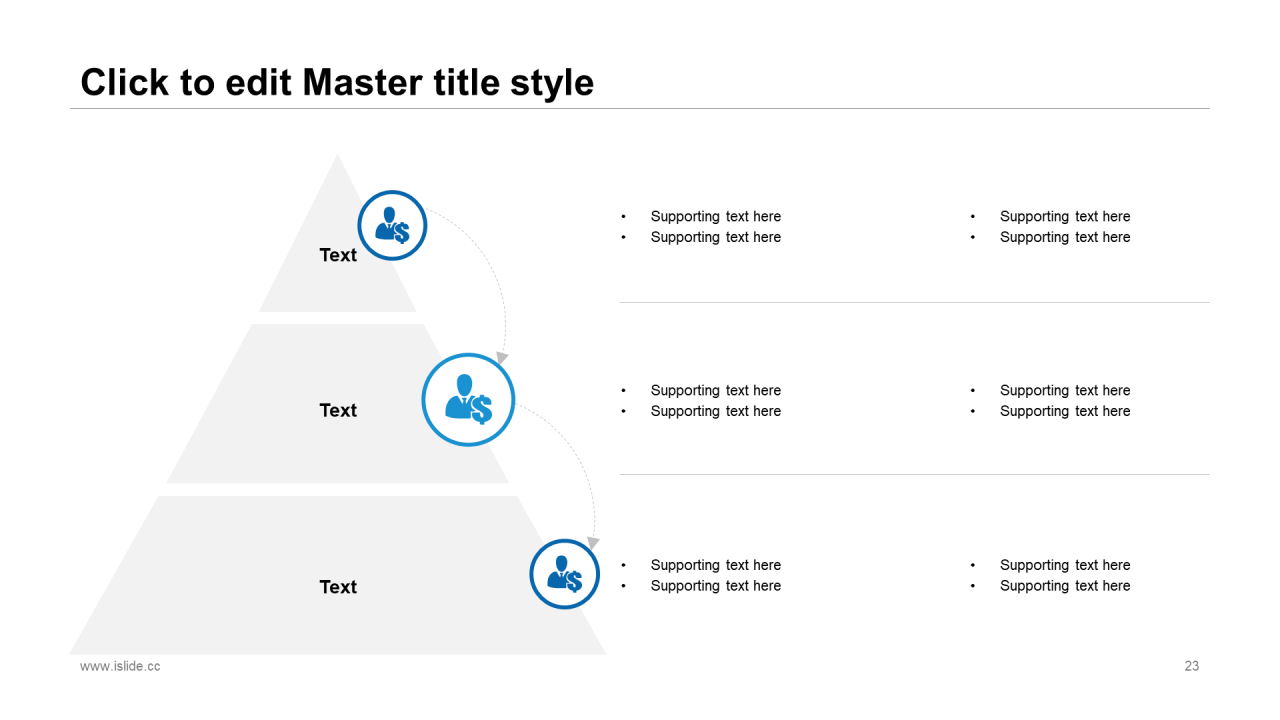Viewport: 1280px width, 720px height.
Task: Select the bottom pyramid tier Text label
Action: [338, 587]
